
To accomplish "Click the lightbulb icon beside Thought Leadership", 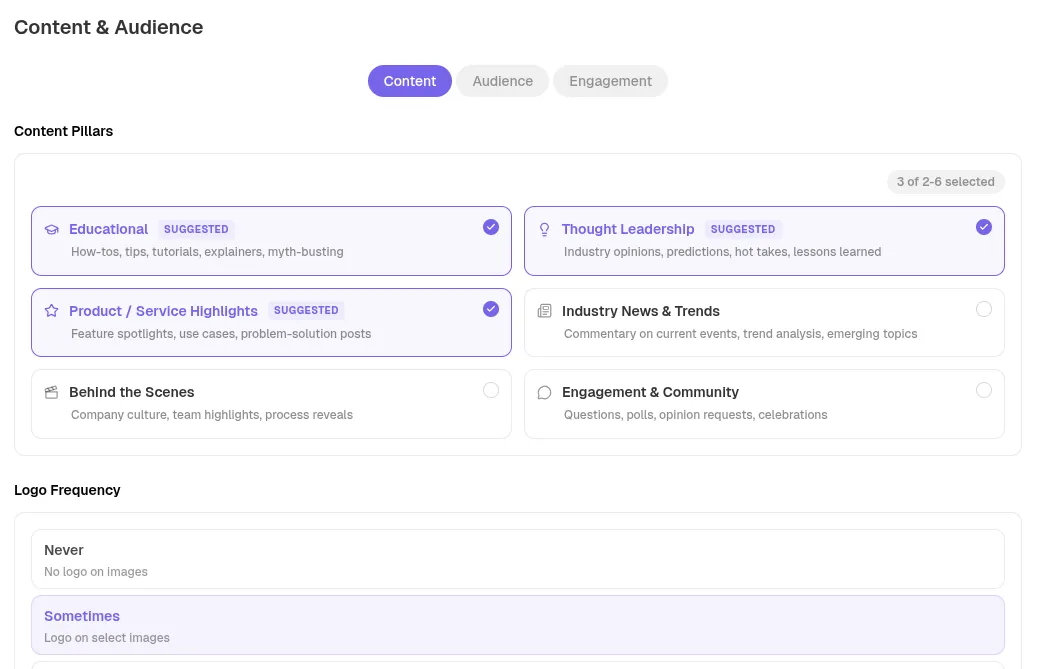I will pyautogui.click(x=544, y=229).
